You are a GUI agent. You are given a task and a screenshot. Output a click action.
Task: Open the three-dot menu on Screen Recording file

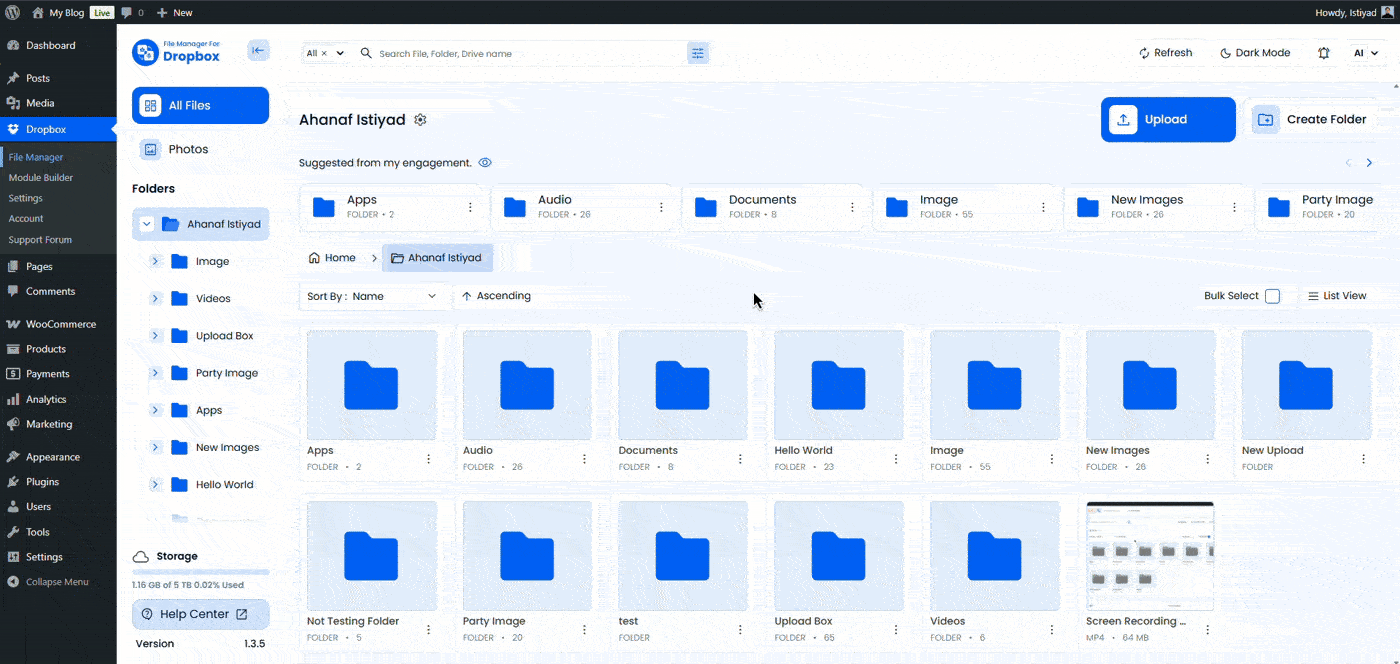[x=1209, y=629]
